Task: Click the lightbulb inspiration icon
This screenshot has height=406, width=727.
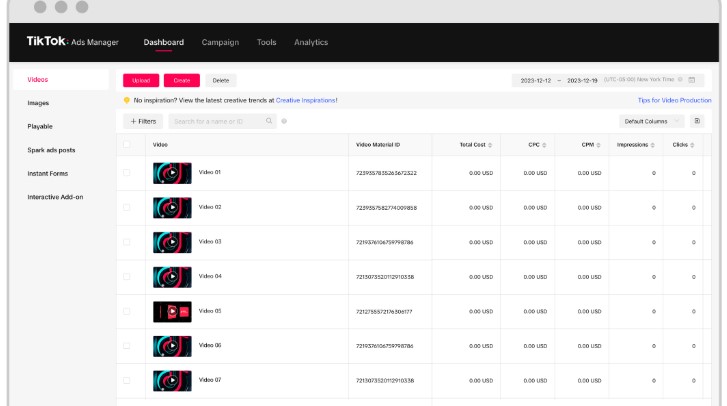Action: point(127,100)
